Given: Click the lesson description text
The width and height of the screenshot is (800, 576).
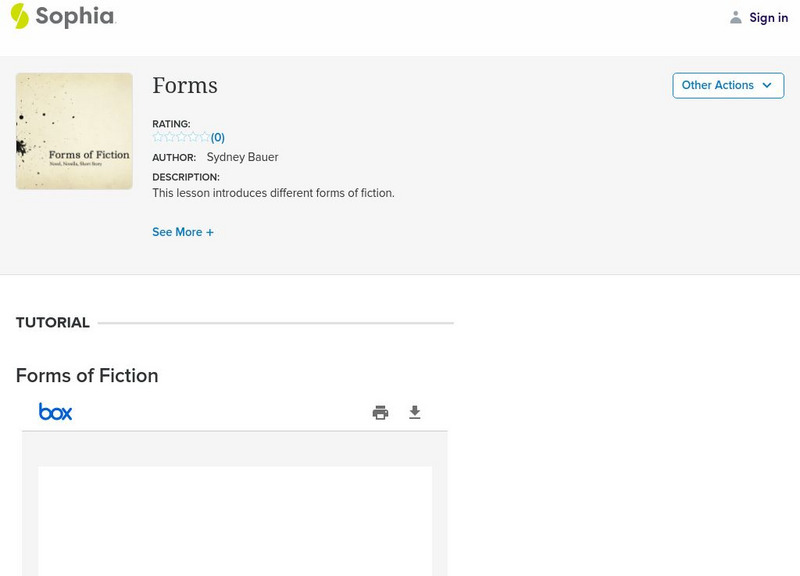Looking at the screenshot, I should coord(273,193).
